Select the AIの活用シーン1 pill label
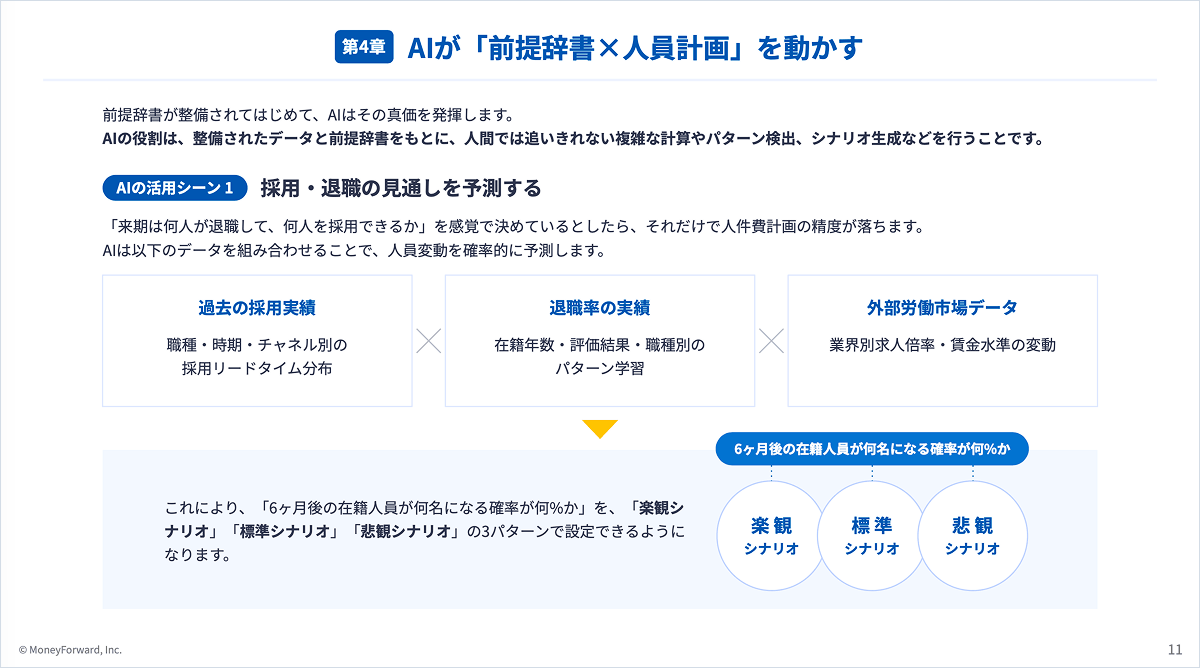Viewport: 1200px width, 668px height. [175, 187]
